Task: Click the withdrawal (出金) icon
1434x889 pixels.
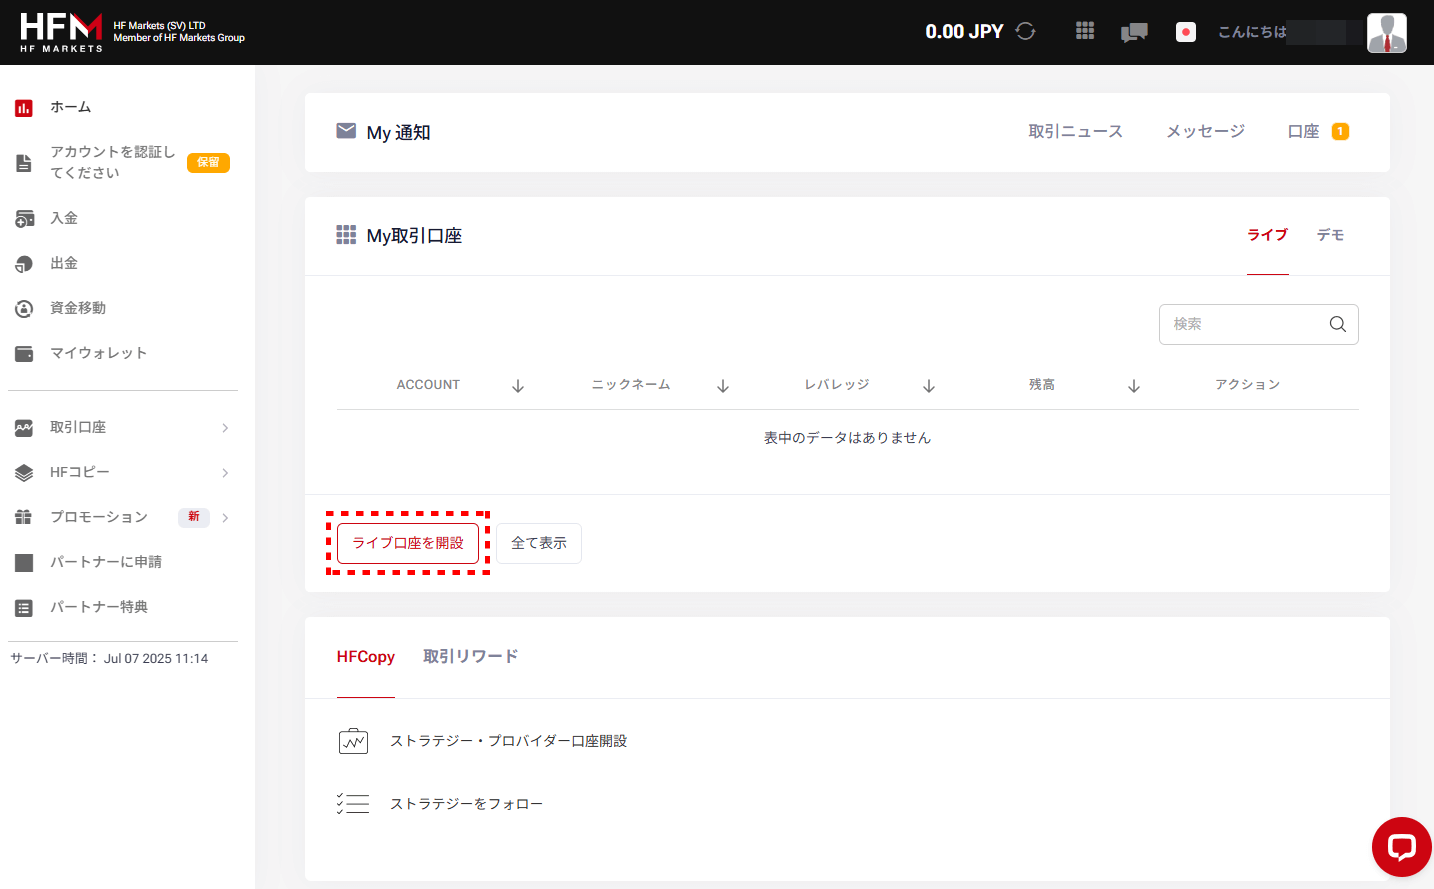Action: click(x=24, y=264)
